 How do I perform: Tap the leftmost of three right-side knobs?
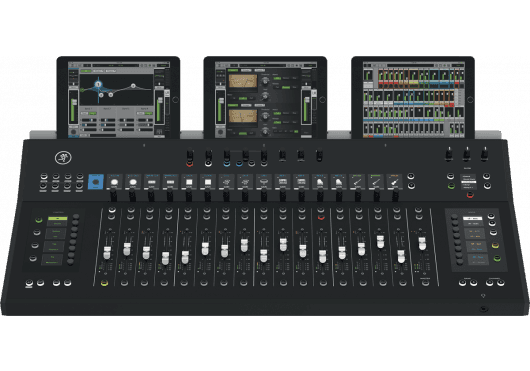(448, 154)
